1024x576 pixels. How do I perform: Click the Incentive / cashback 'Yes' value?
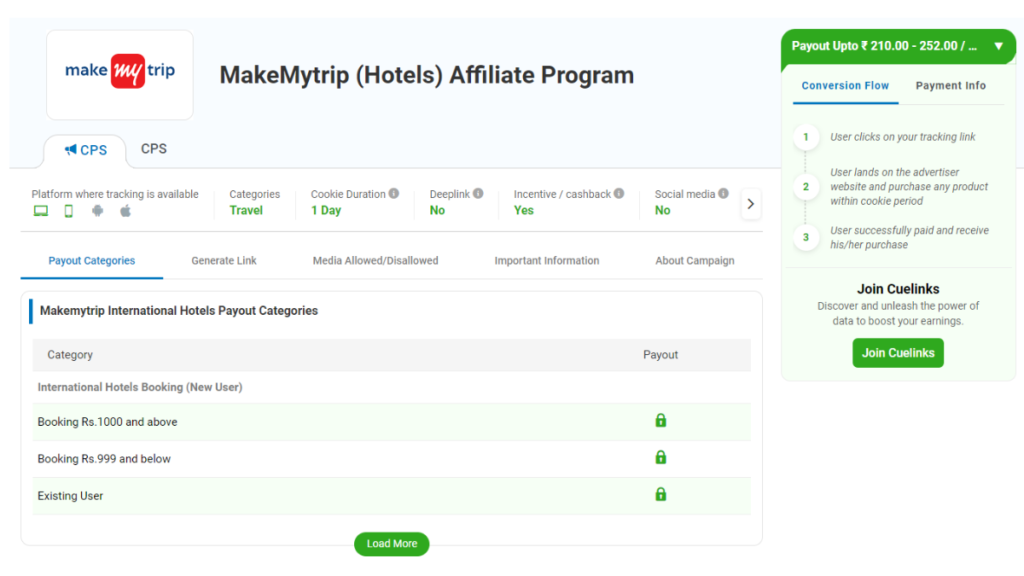(x=524, y=210)
